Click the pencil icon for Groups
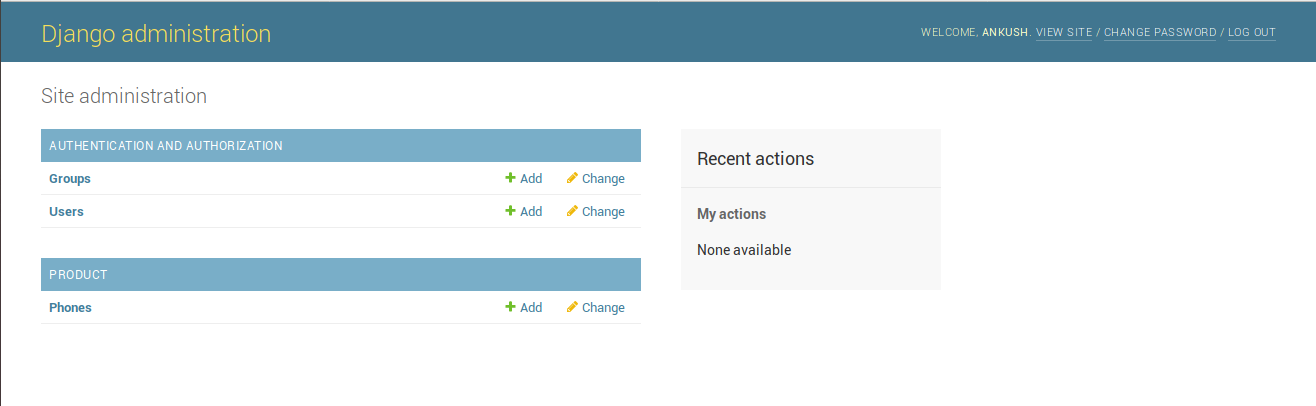The height and width of the screenshot is (406, 1316). click(x=572, y=178)
